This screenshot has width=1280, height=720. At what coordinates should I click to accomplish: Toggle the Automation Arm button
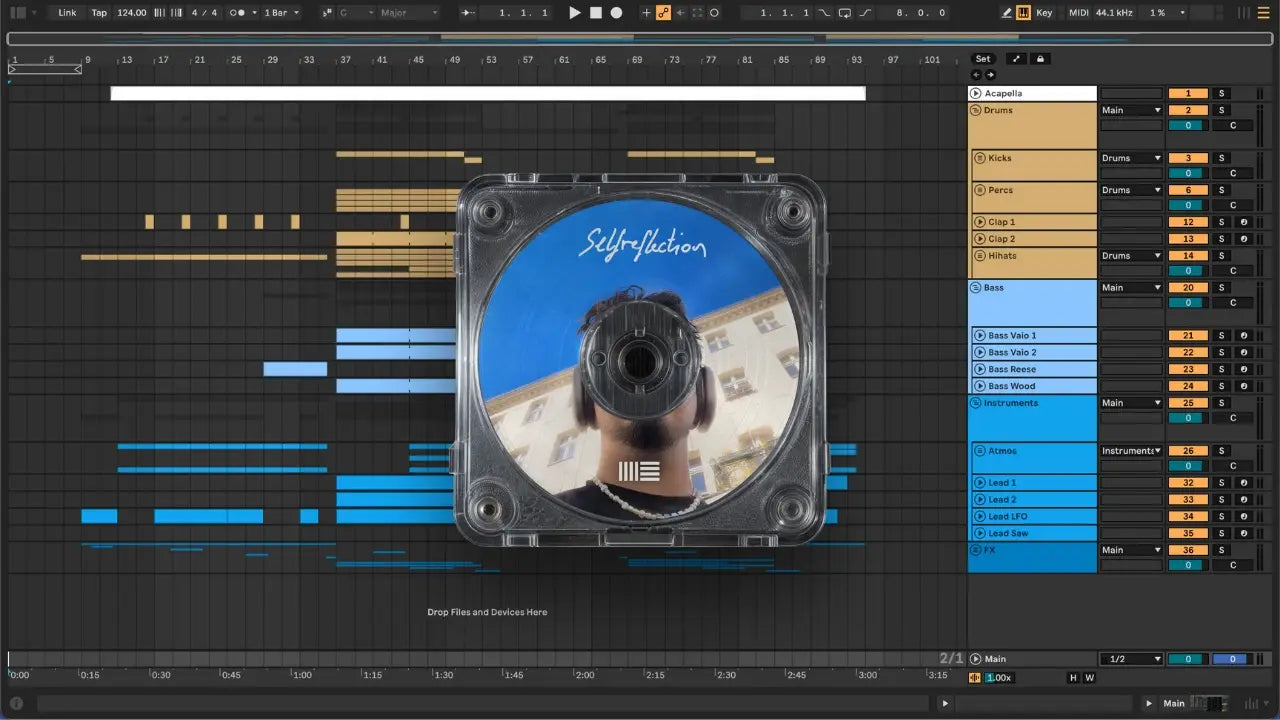(663, 13)
